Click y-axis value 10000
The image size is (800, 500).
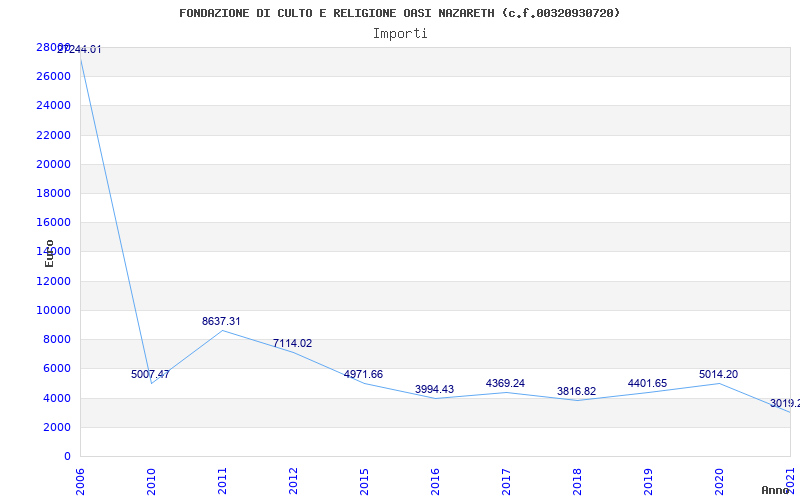click(x=53, y=310)
